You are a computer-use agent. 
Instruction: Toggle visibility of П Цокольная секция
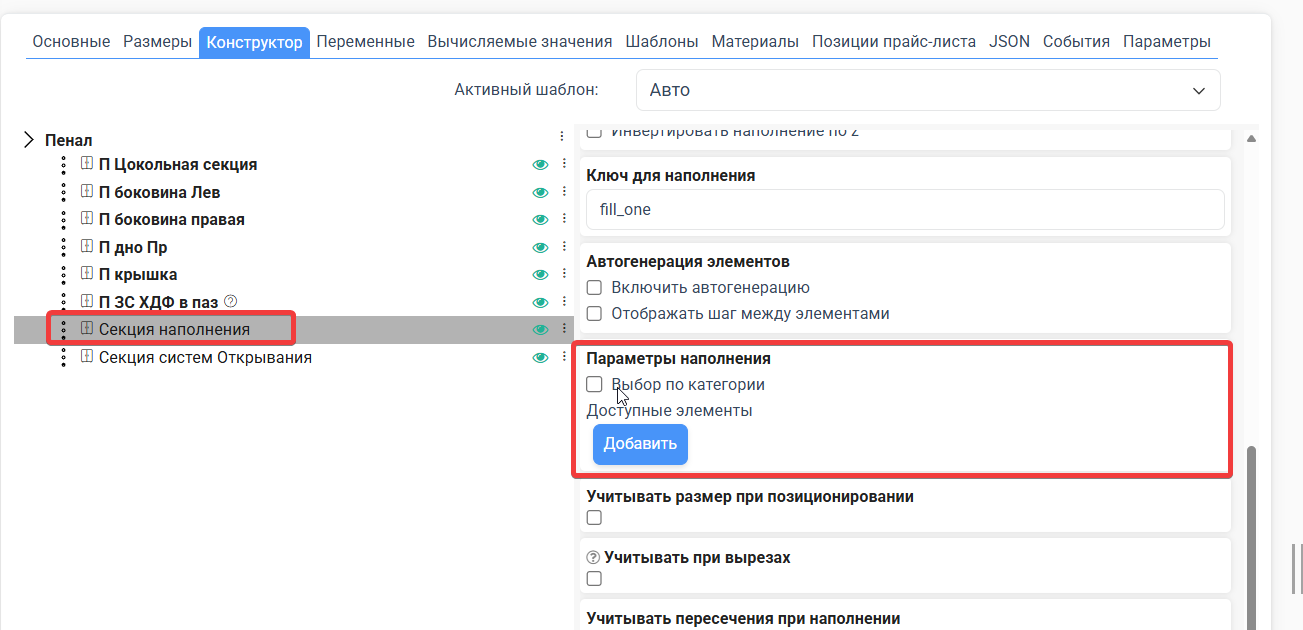[x=541, y=164]
